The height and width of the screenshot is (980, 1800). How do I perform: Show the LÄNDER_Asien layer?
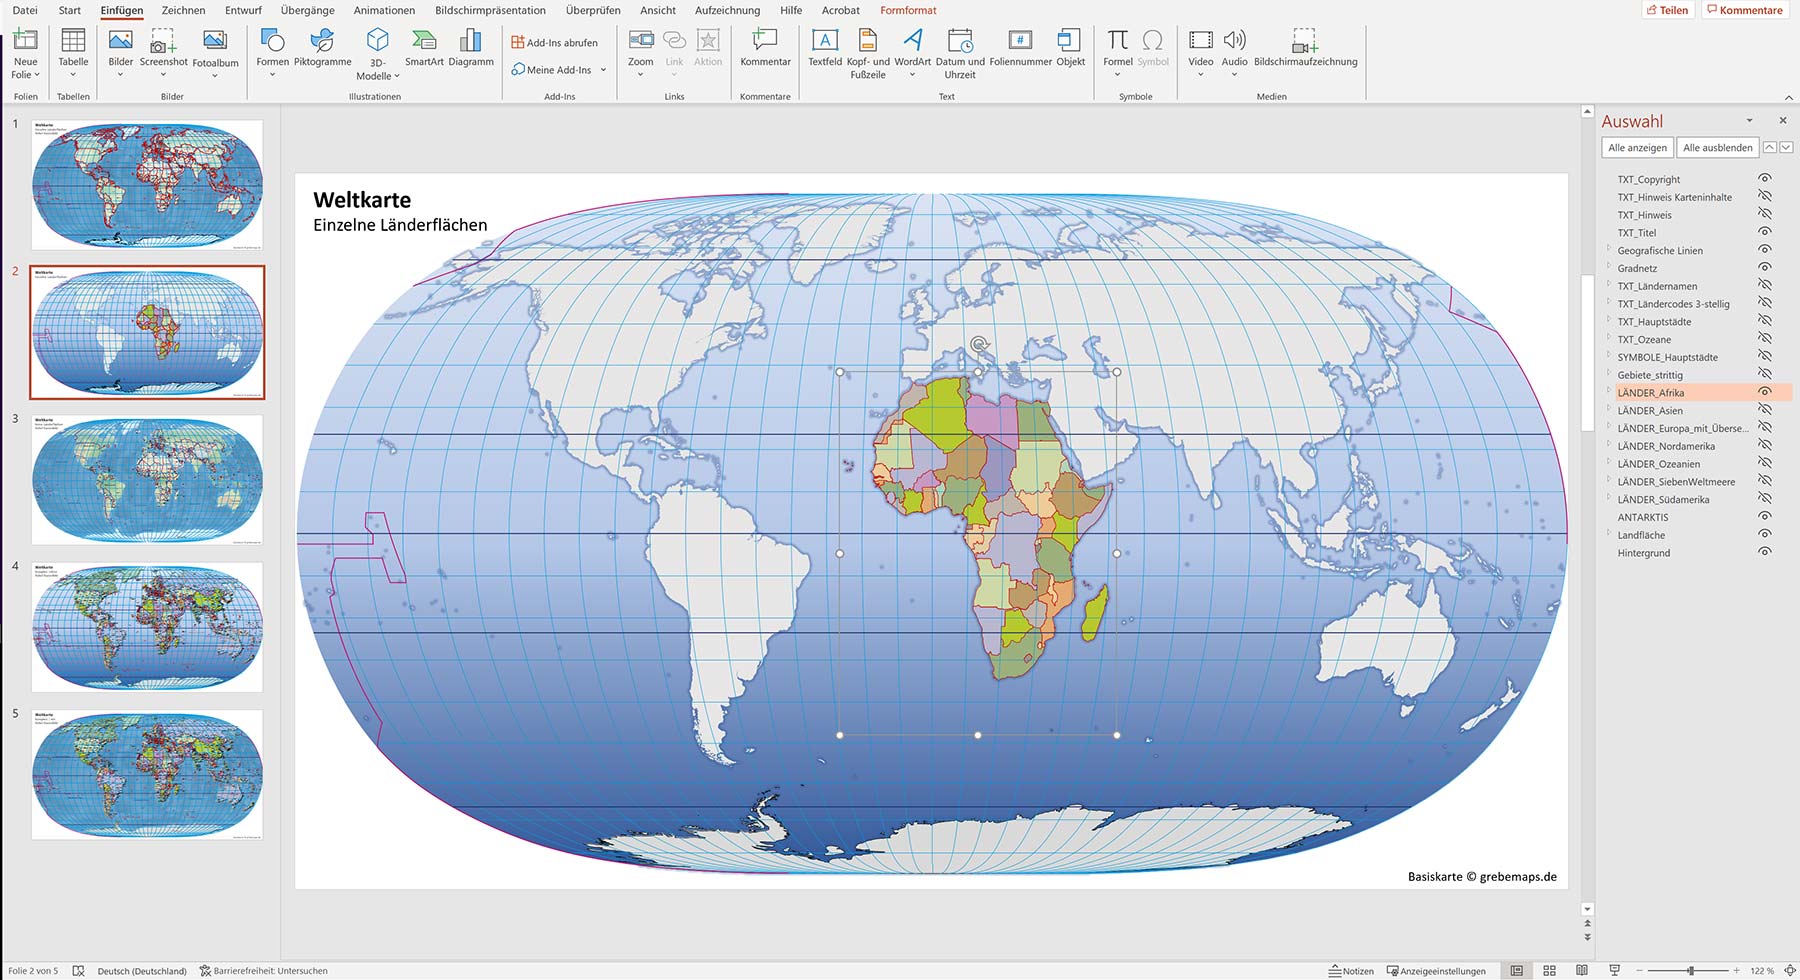[x=1765, y=410]
